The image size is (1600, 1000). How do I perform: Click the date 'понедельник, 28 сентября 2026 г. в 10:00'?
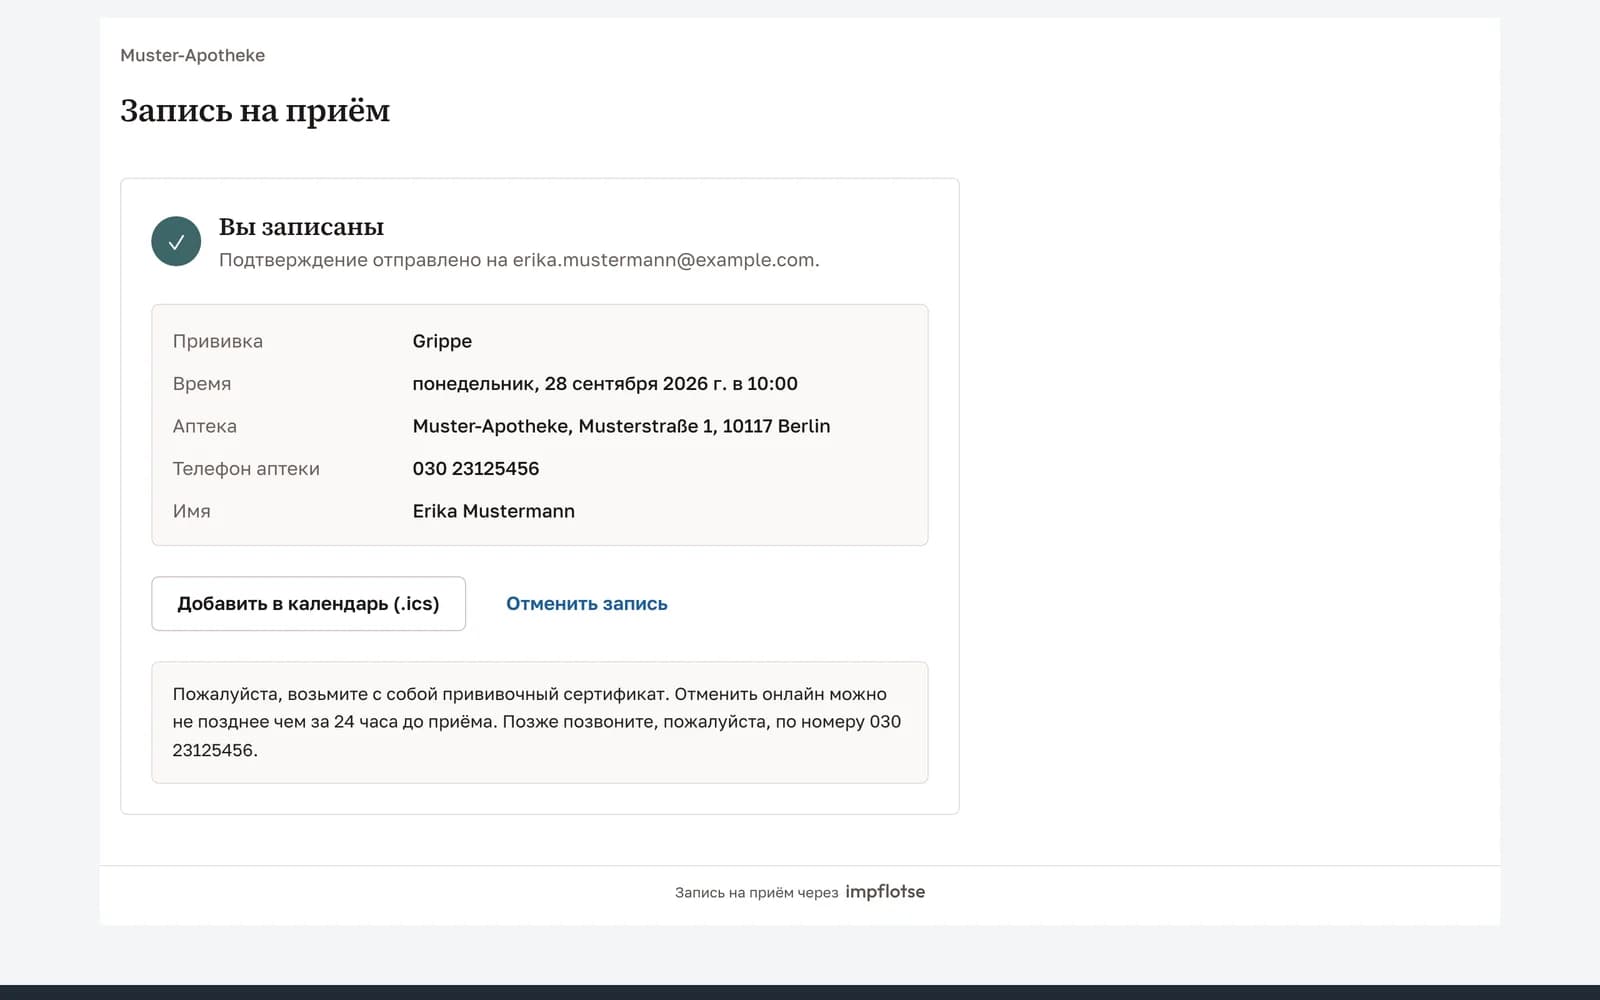[605, 384]
